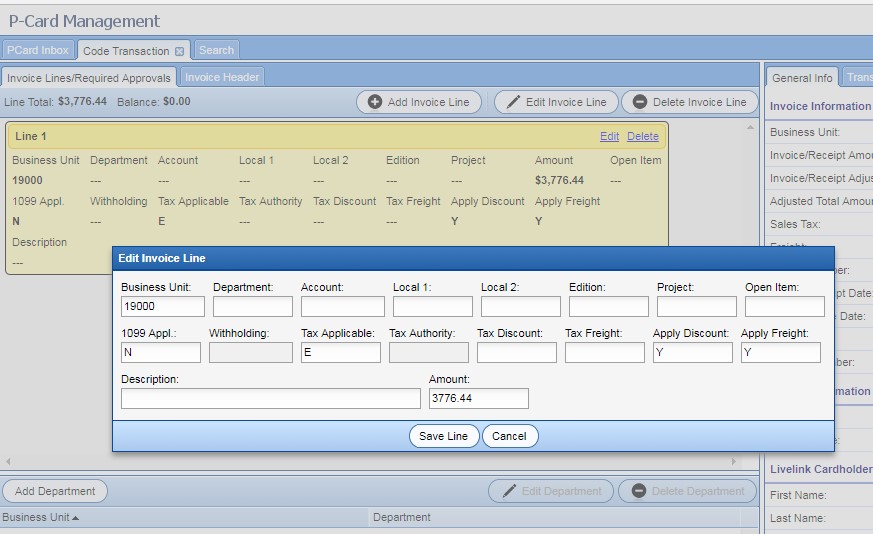Click the Edit link on Line 1
873x534 pixels.
[x=609, y=136]
